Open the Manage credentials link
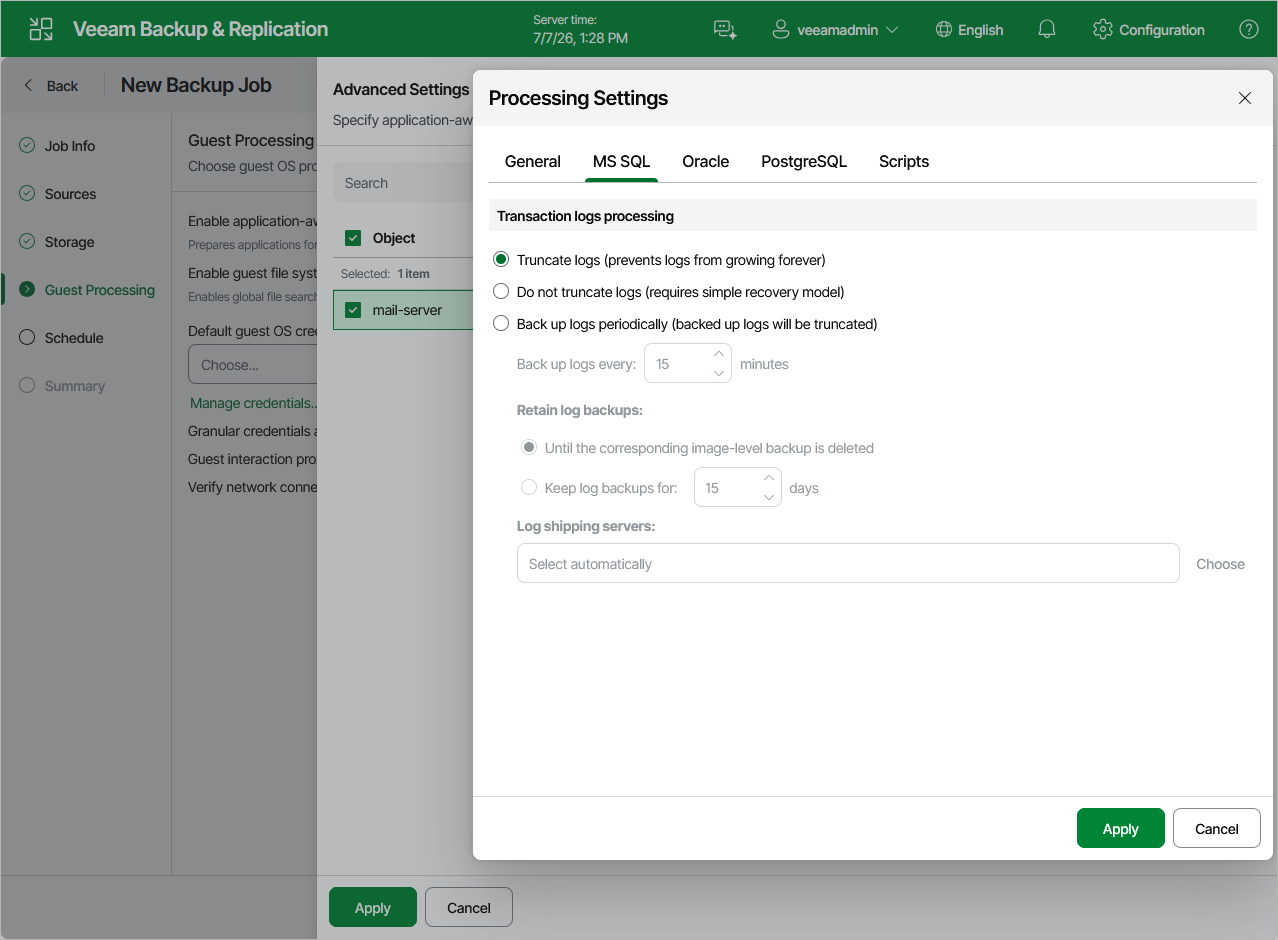This screenshot has height=940, width=1278. pos(254,403)
